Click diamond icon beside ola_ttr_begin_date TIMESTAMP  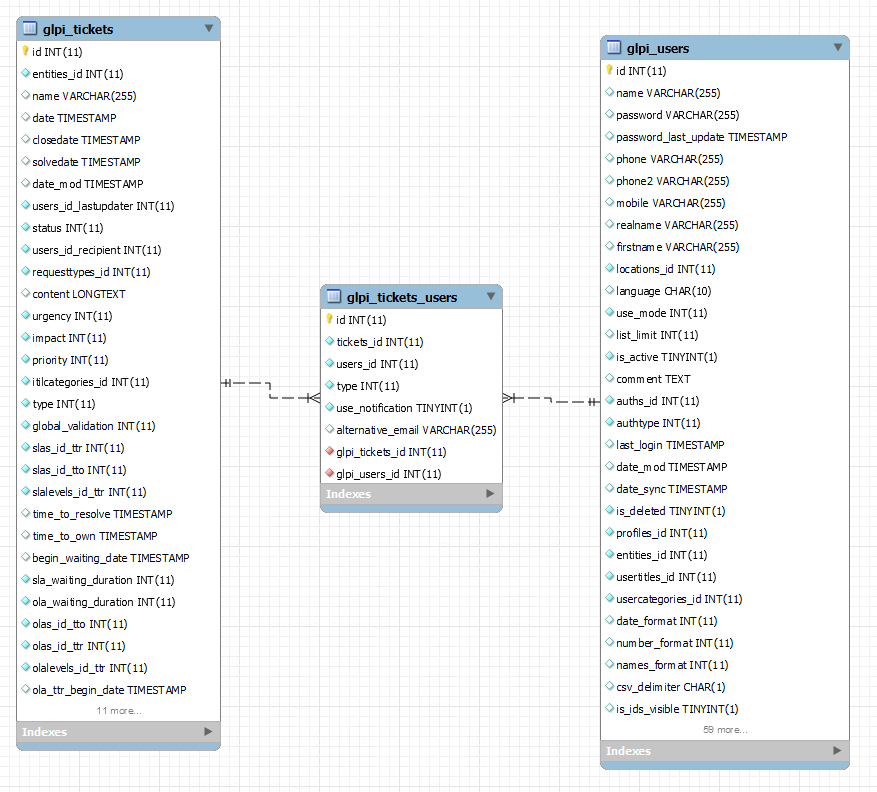(26, 689)
